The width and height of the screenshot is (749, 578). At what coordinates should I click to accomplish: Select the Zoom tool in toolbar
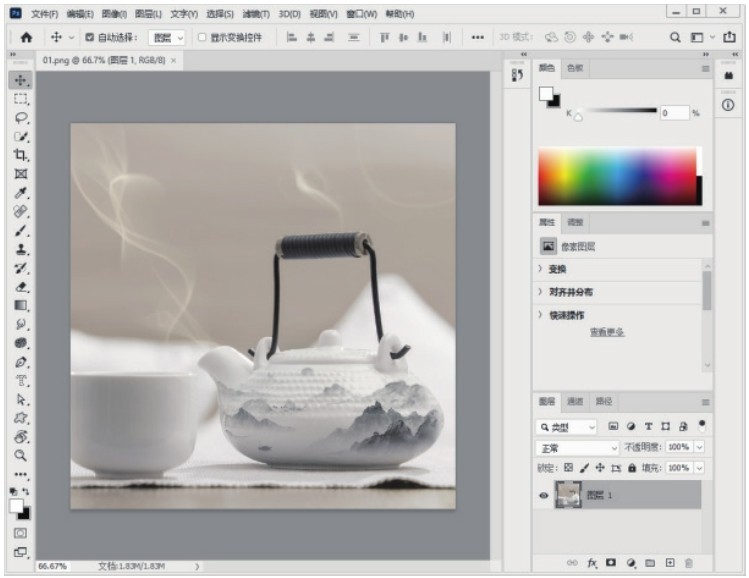[20, 455]
